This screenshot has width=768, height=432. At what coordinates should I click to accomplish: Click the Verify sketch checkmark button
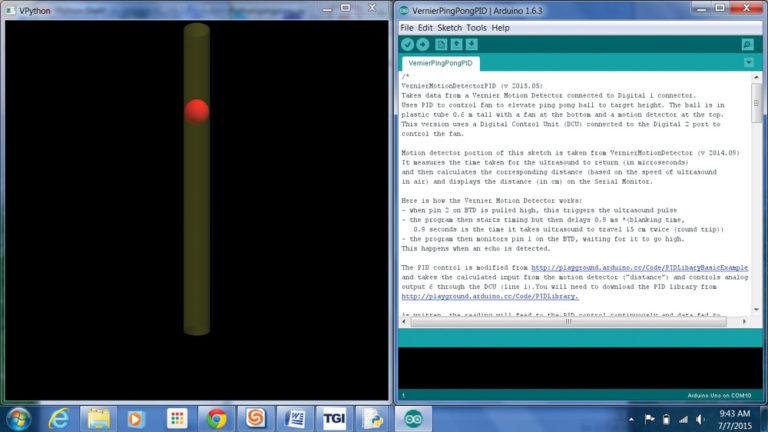coord(407,45)
